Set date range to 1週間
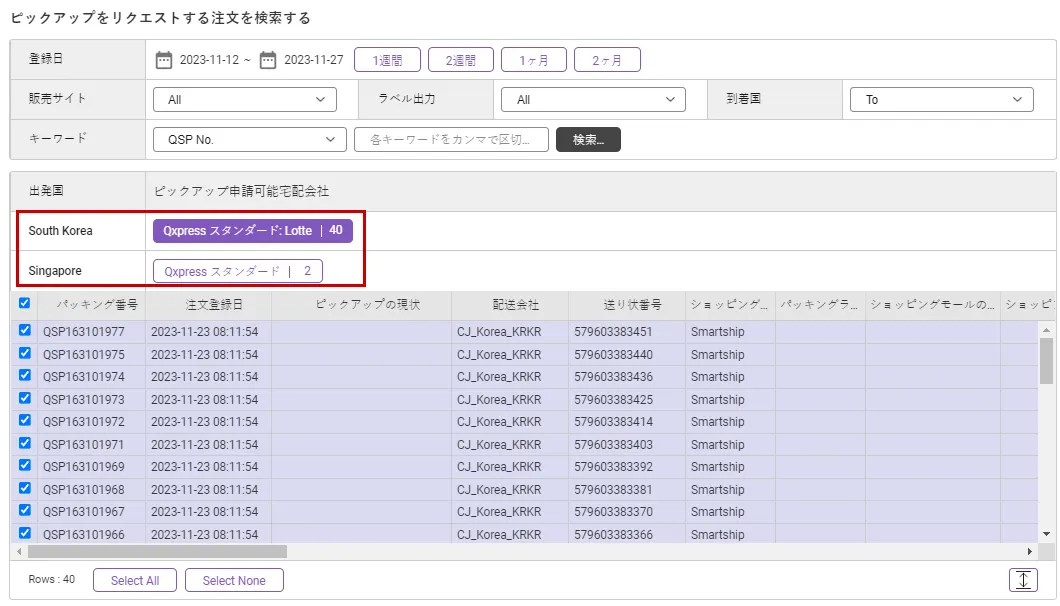This screenshot has height=606, width=1060. 387,60
